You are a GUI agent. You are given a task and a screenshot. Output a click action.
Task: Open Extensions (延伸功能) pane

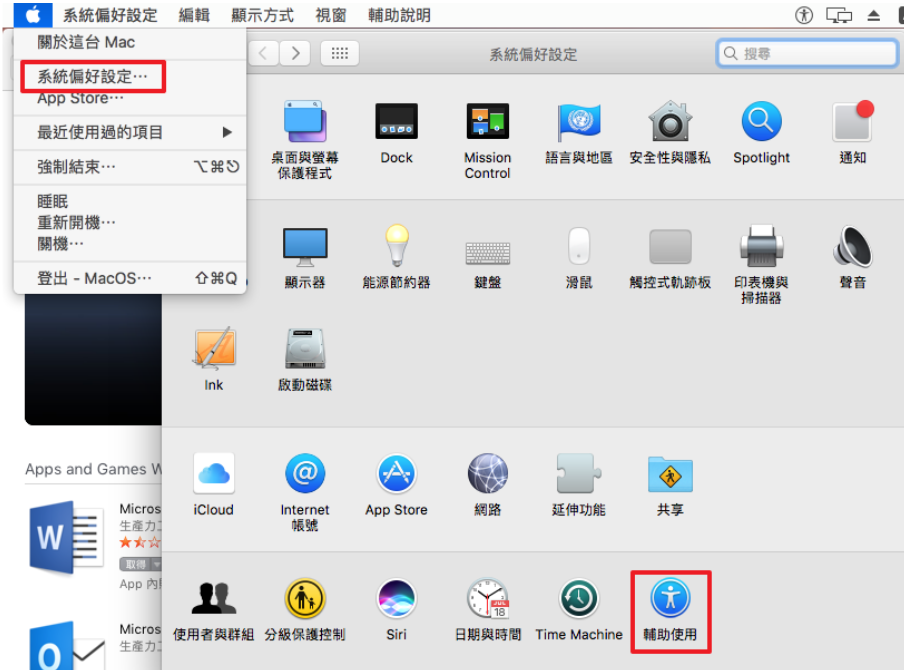[579, 484]
